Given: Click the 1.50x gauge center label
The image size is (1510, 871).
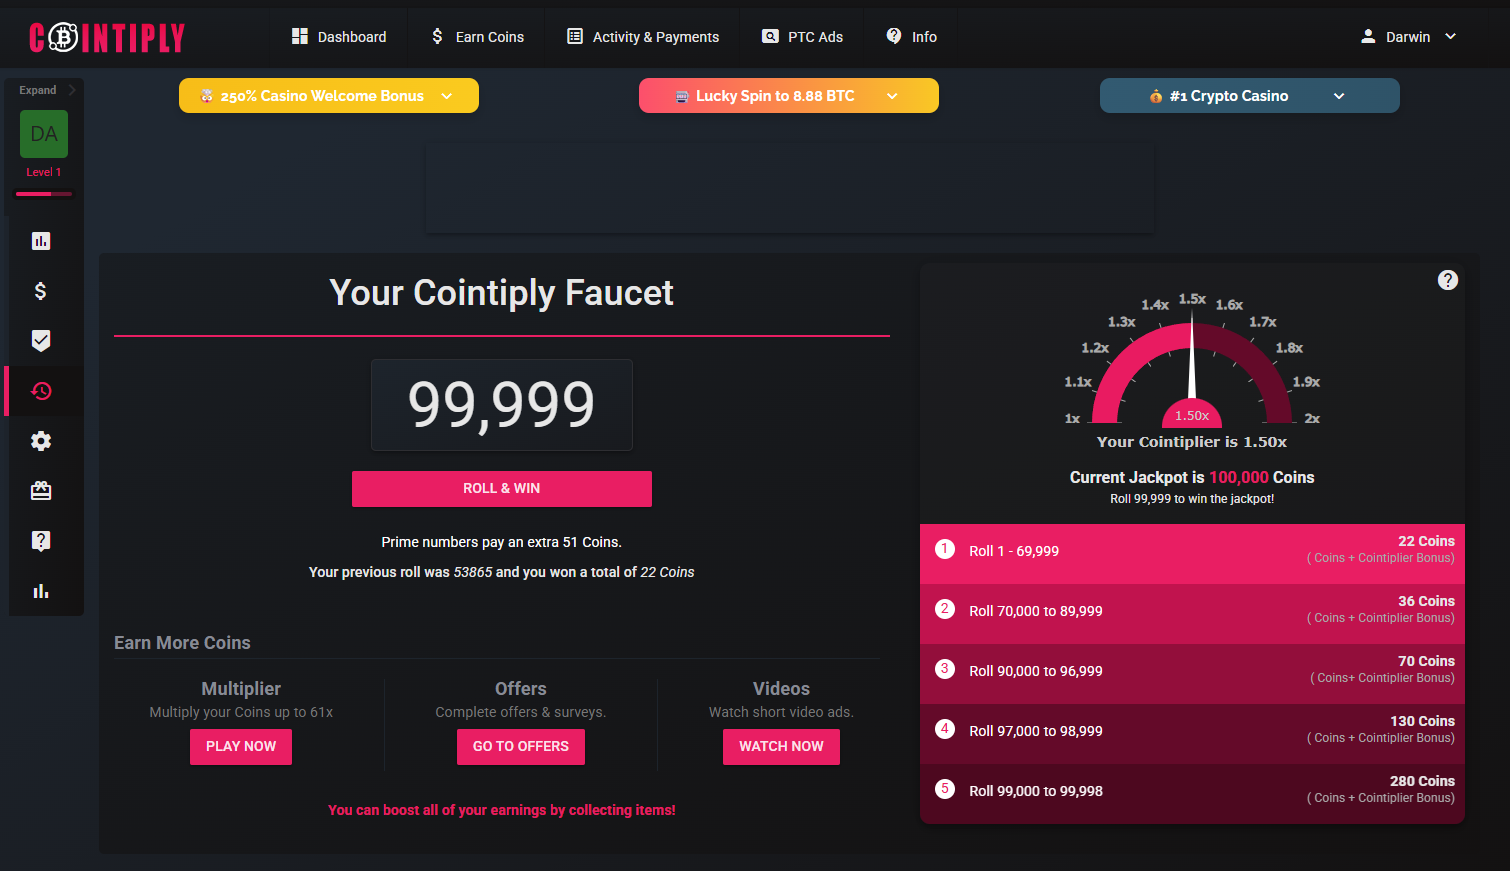Looking at the screenshot, I should tap(1192, 416).
